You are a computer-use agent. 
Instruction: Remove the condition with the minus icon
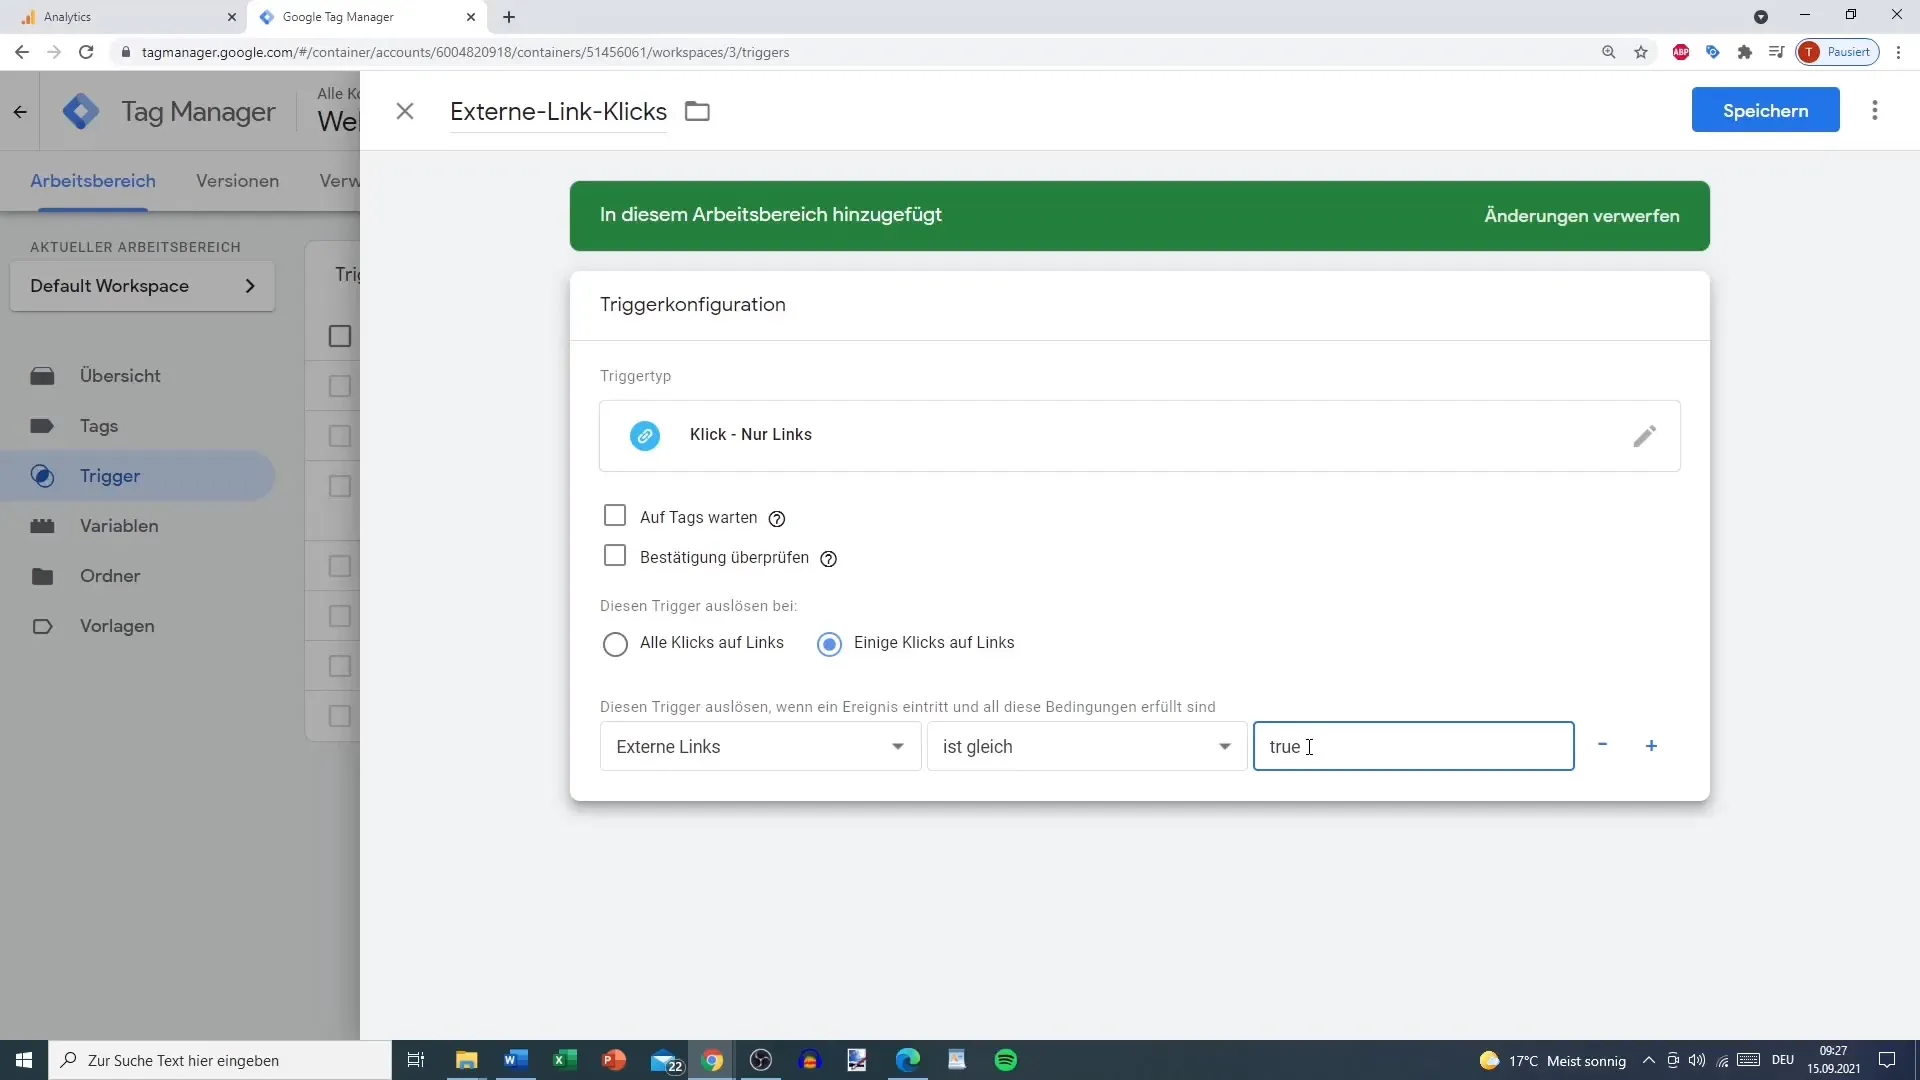click(x=1602, y=745)
